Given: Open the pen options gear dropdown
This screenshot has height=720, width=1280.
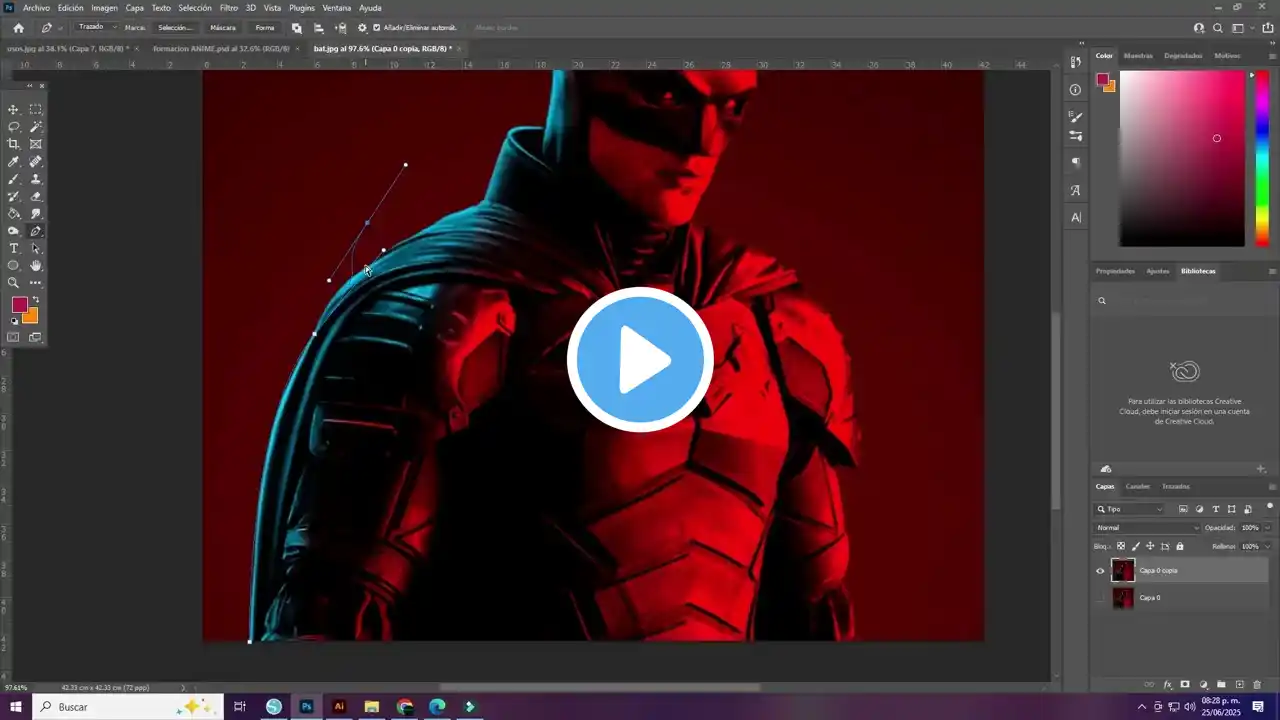Looking at the screenshot, I should click(x=362, y=28).
